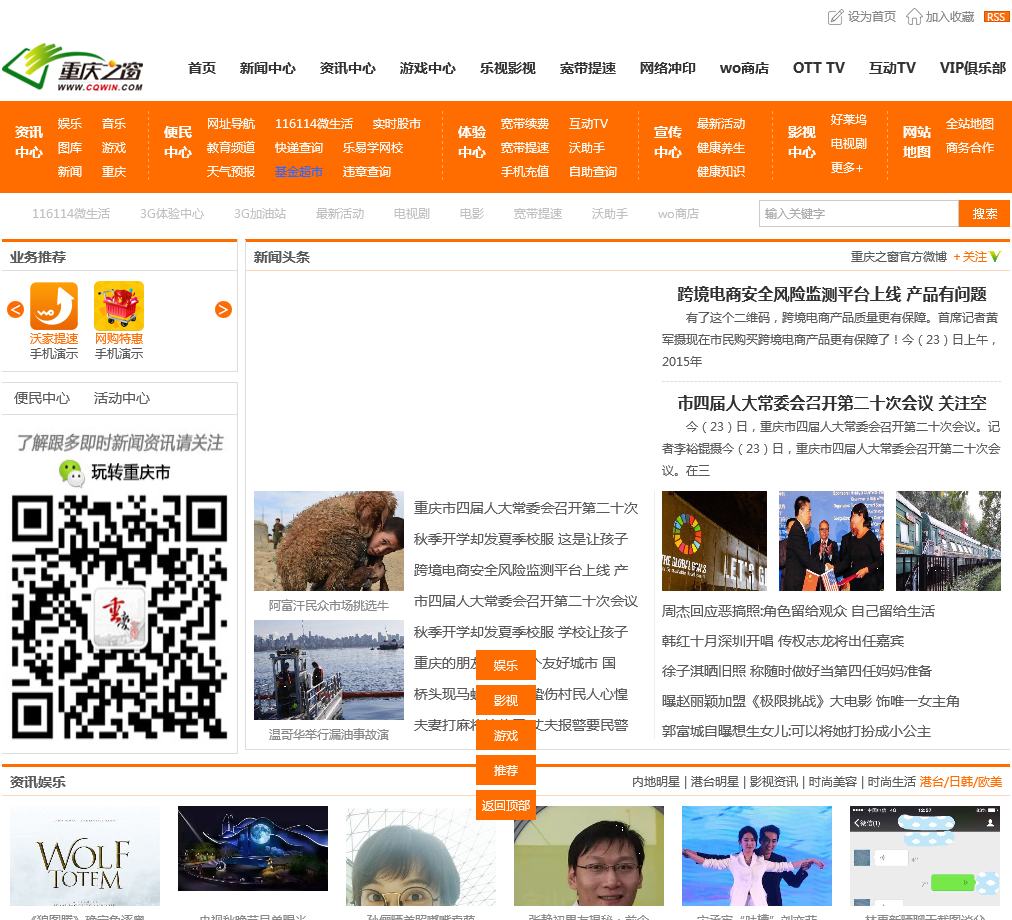The width and height of the screenshot is (1012, 920).
Task: Open article 秋季开学却发夏季校服 这是让孩子
Action: click(x=520, y=539)
